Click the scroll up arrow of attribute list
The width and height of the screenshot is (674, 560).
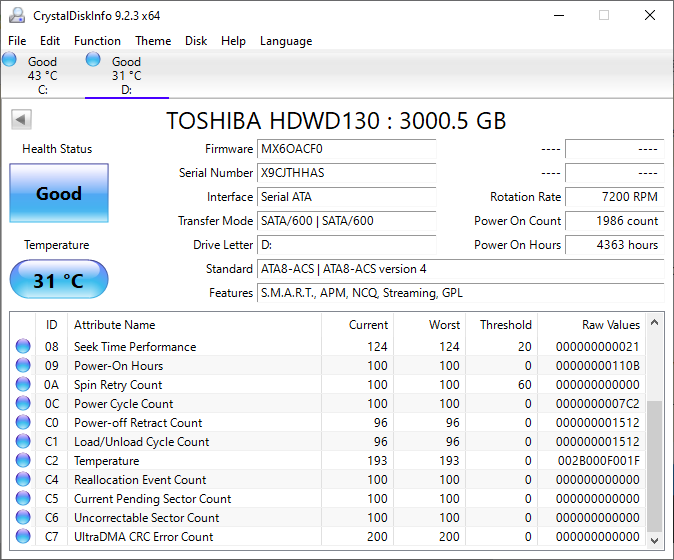pyautogui.click(x=655, y=322)
